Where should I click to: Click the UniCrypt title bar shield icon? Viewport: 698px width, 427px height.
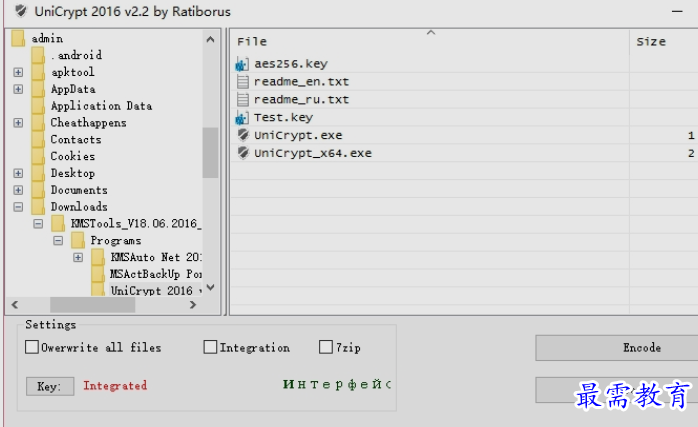(x=20, y=11)
